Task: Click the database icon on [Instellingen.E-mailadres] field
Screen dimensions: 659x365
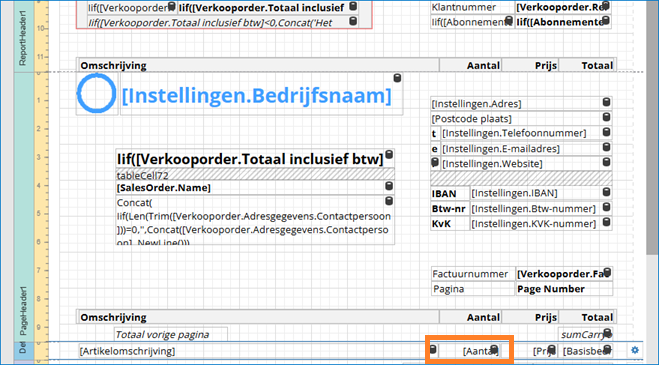Action: pyautogui.click(x=606, y=147)
